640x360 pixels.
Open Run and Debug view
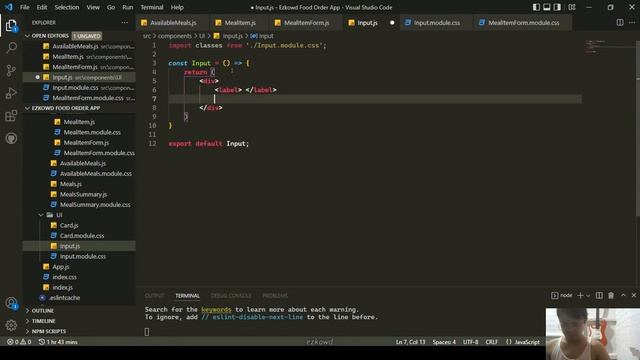click(11, 93)
